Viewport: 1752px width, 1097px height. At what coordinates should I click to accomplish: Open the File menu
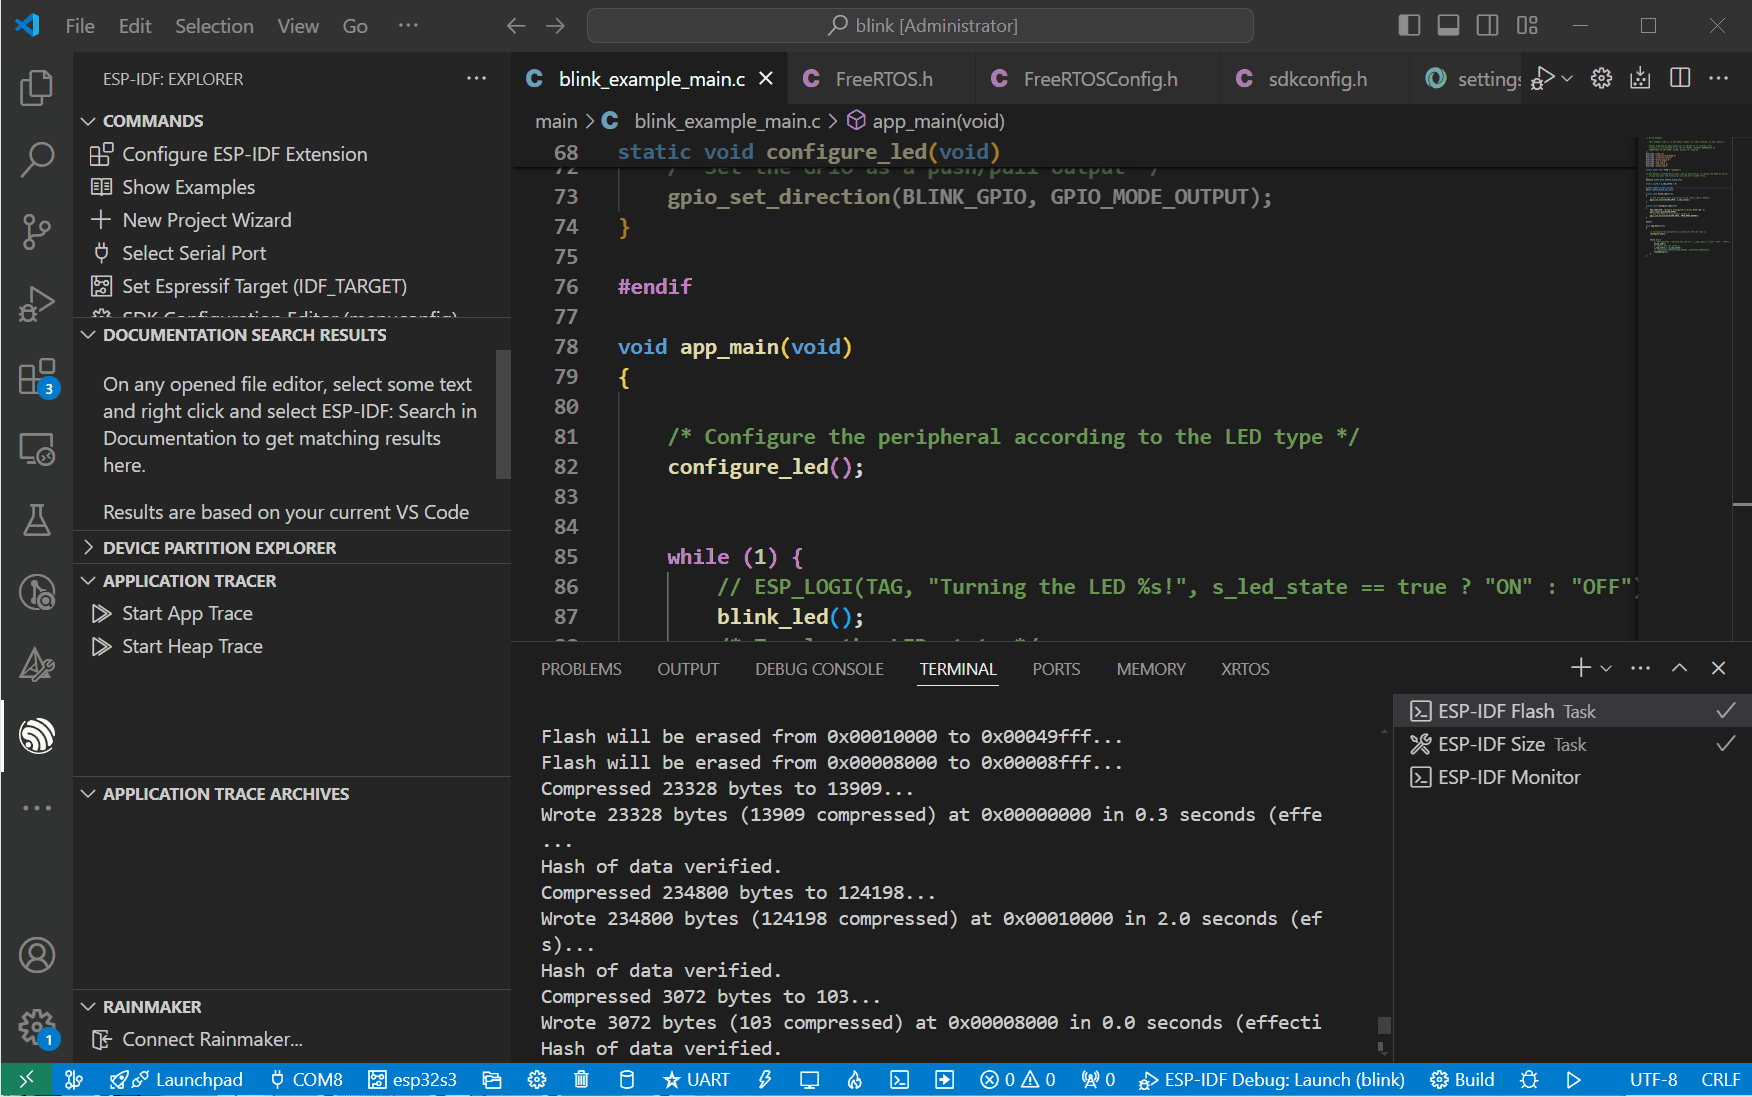coord(80,26)
